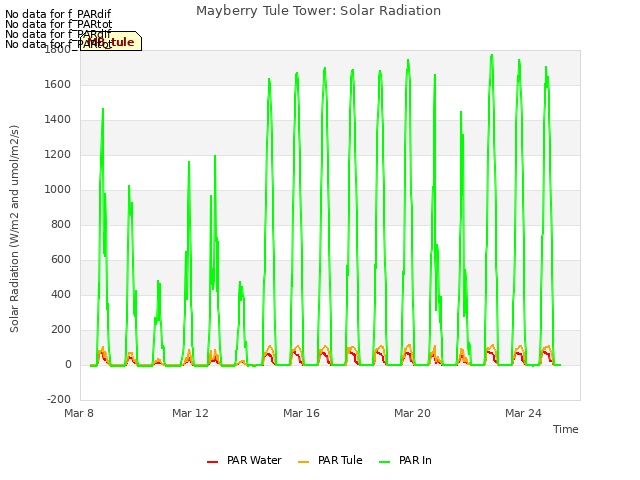Viewport: 640px width, 480px height.
Task: Click the green PAR In legend swatch
Action: pos(384,462)
